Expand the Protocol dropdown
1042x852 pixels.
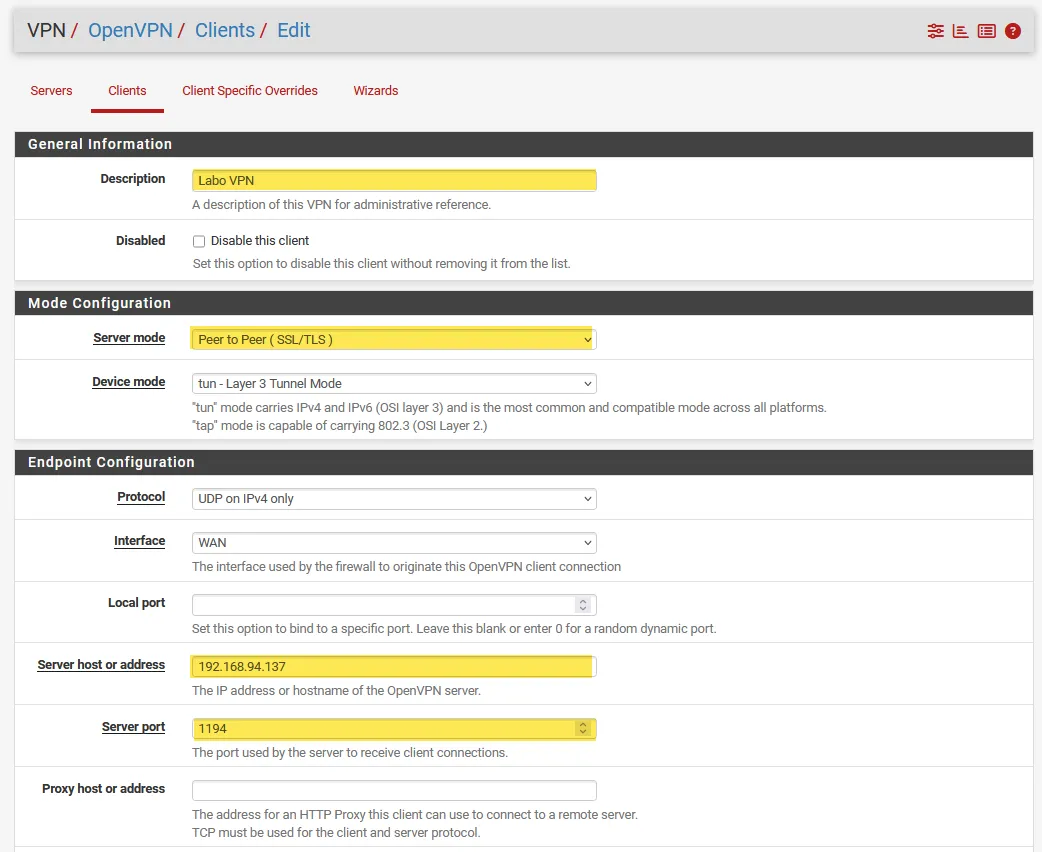coord(394,499)
